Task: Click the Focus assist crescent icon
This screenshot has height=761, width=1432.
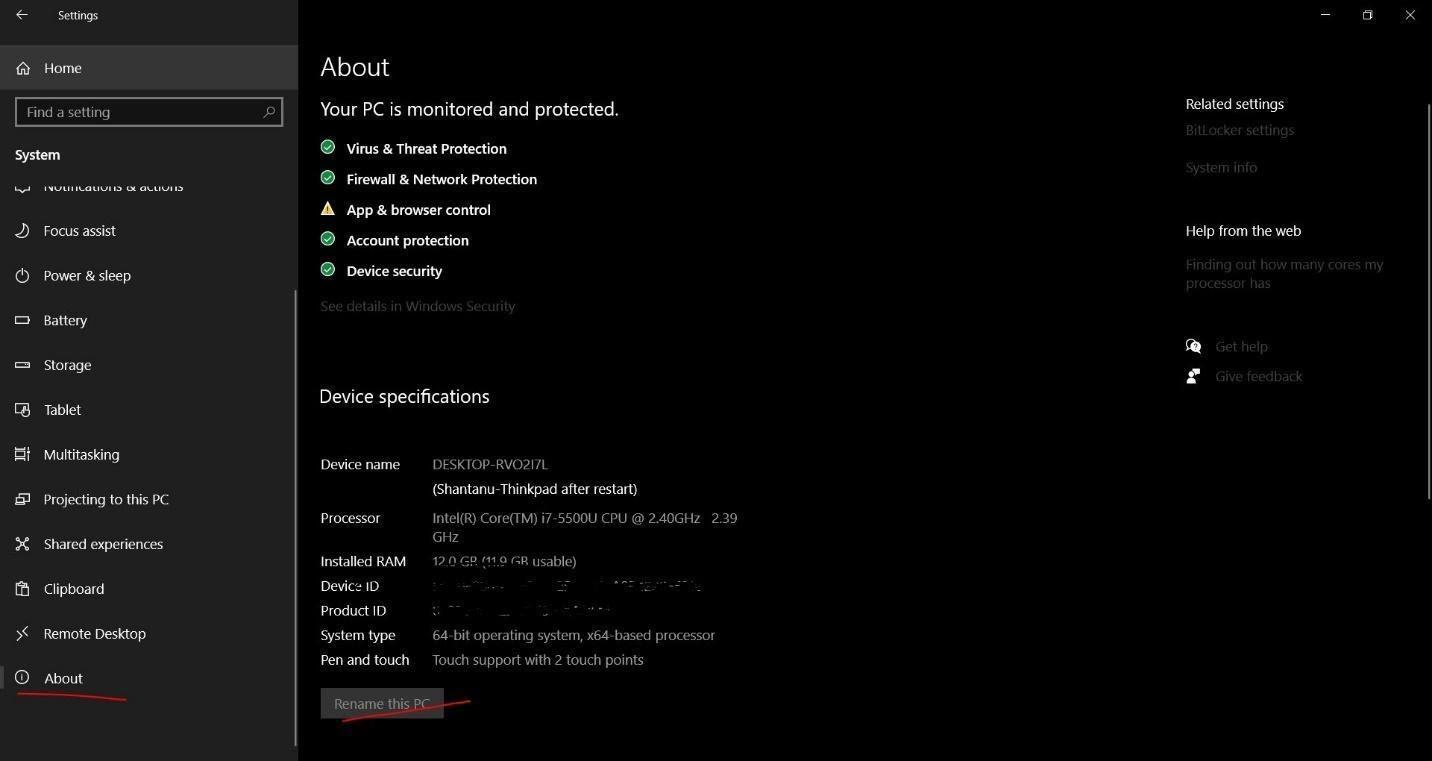Action: tap(22, 230)
